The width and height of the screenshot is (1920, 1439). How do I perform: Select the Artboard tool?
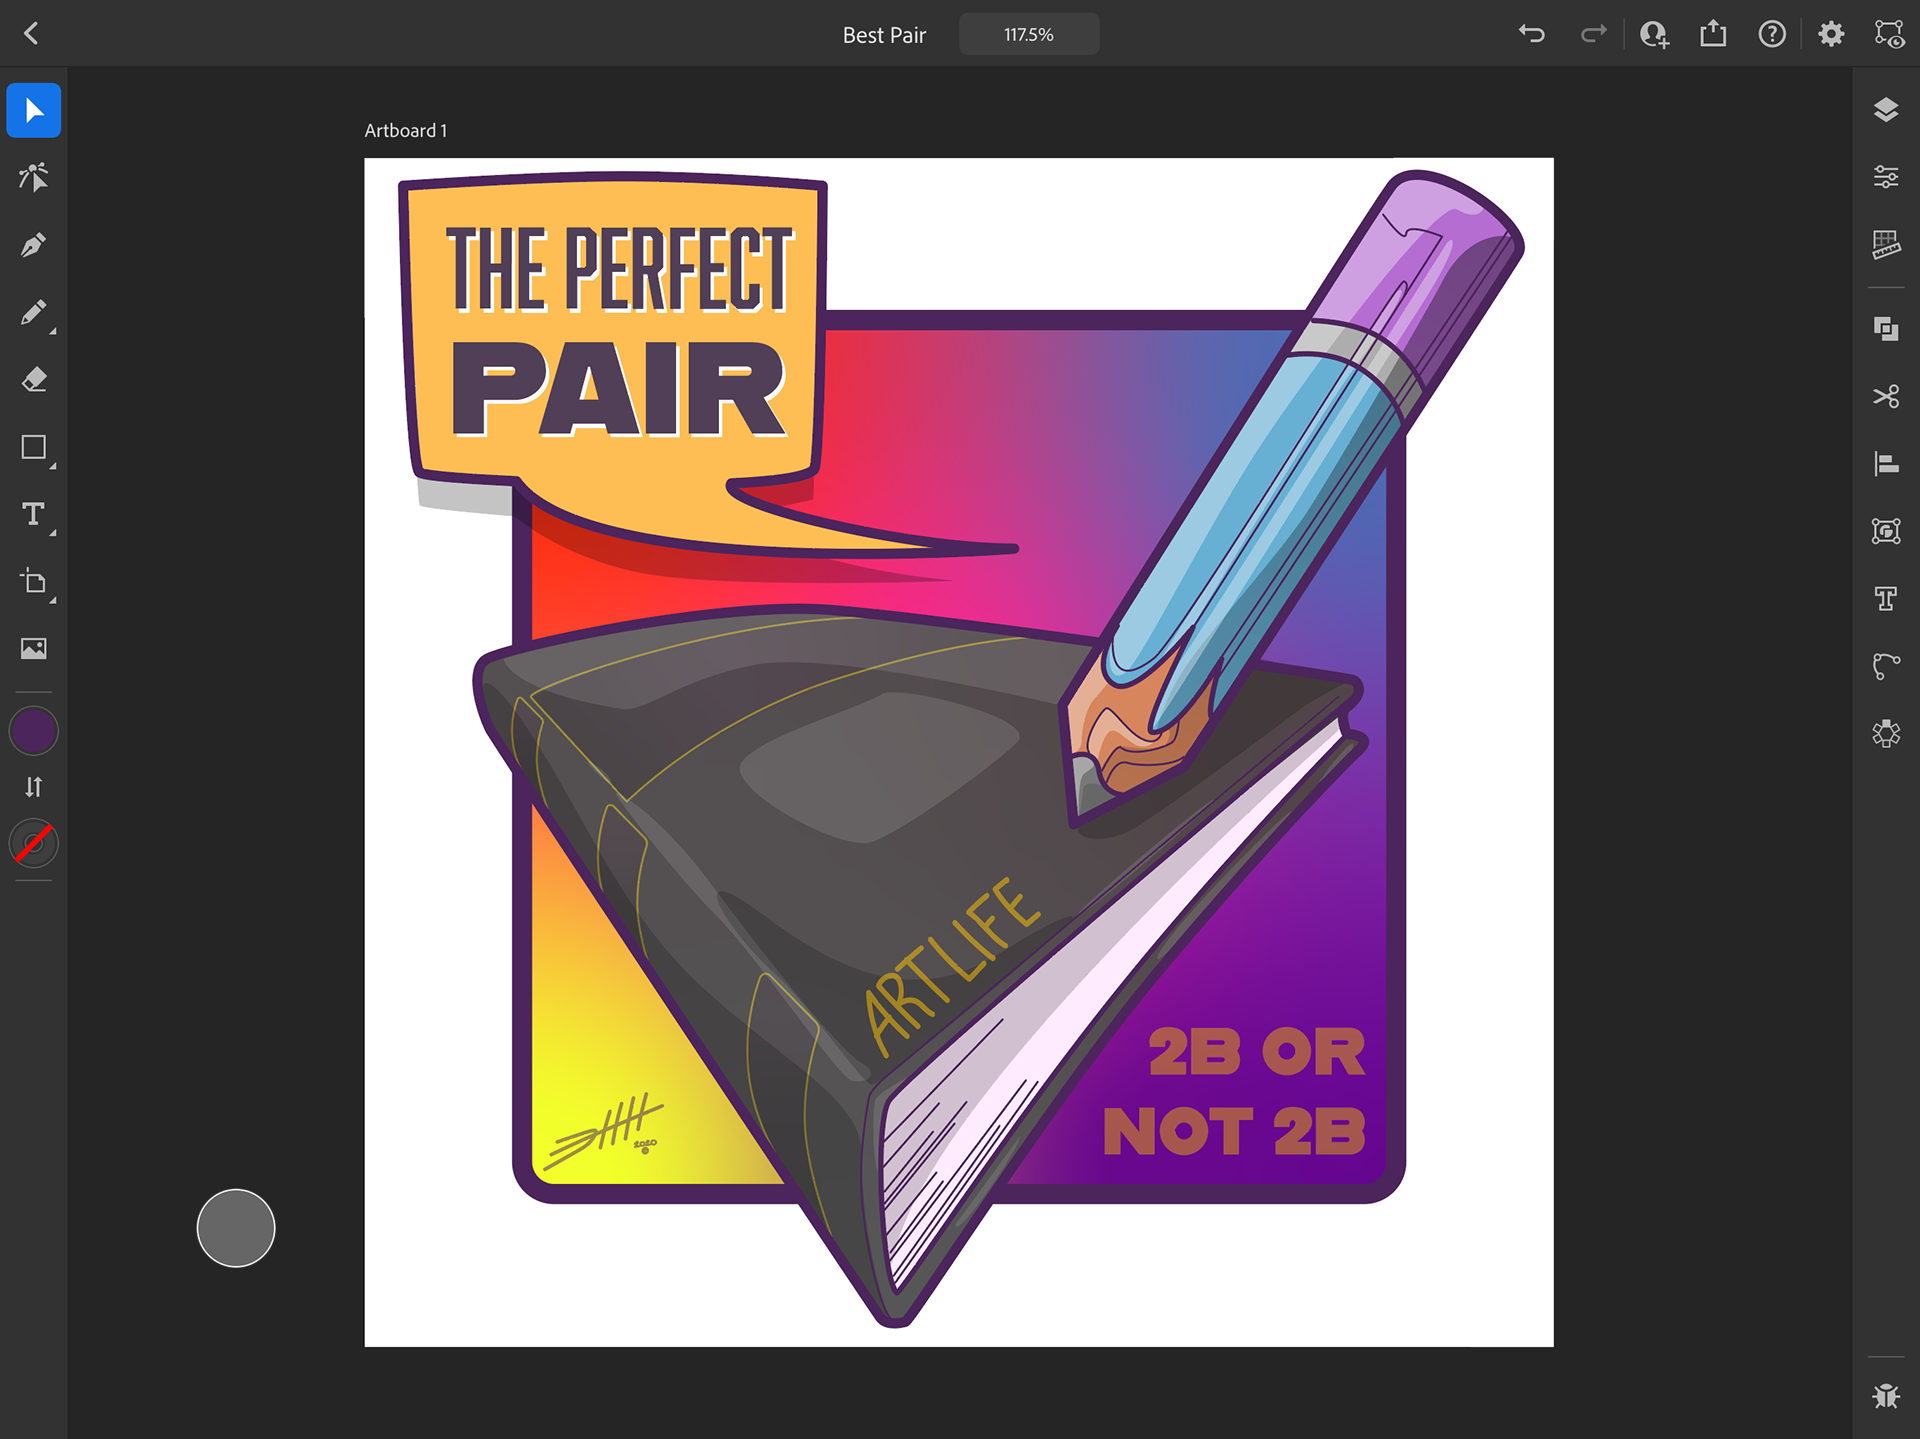[x=34, y=581]
